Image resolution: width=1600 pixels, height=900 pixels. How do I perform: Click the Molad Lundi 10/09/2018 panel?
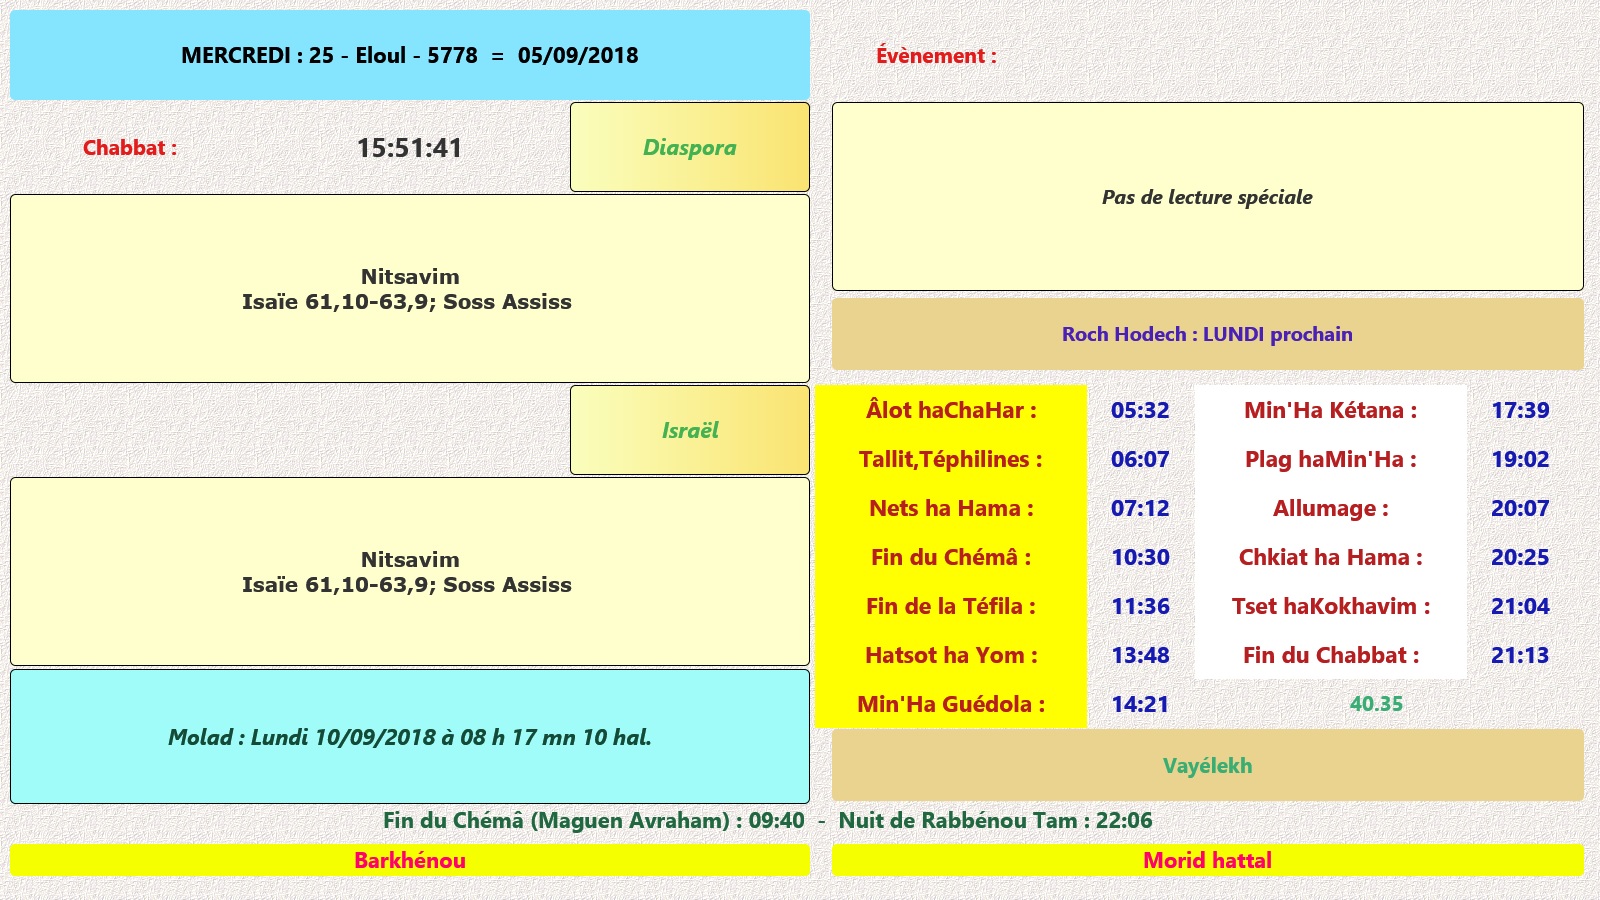[x=409, y=737]
